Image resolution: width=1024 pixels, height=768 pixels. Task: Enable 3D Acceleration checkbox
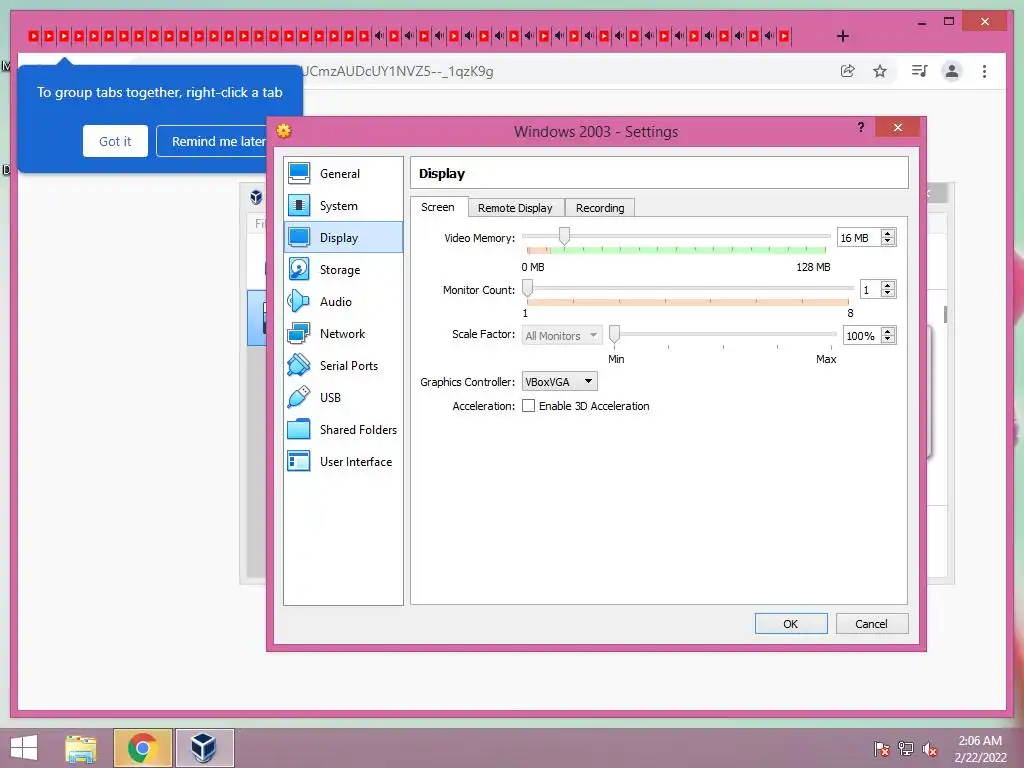coord(528,406)
